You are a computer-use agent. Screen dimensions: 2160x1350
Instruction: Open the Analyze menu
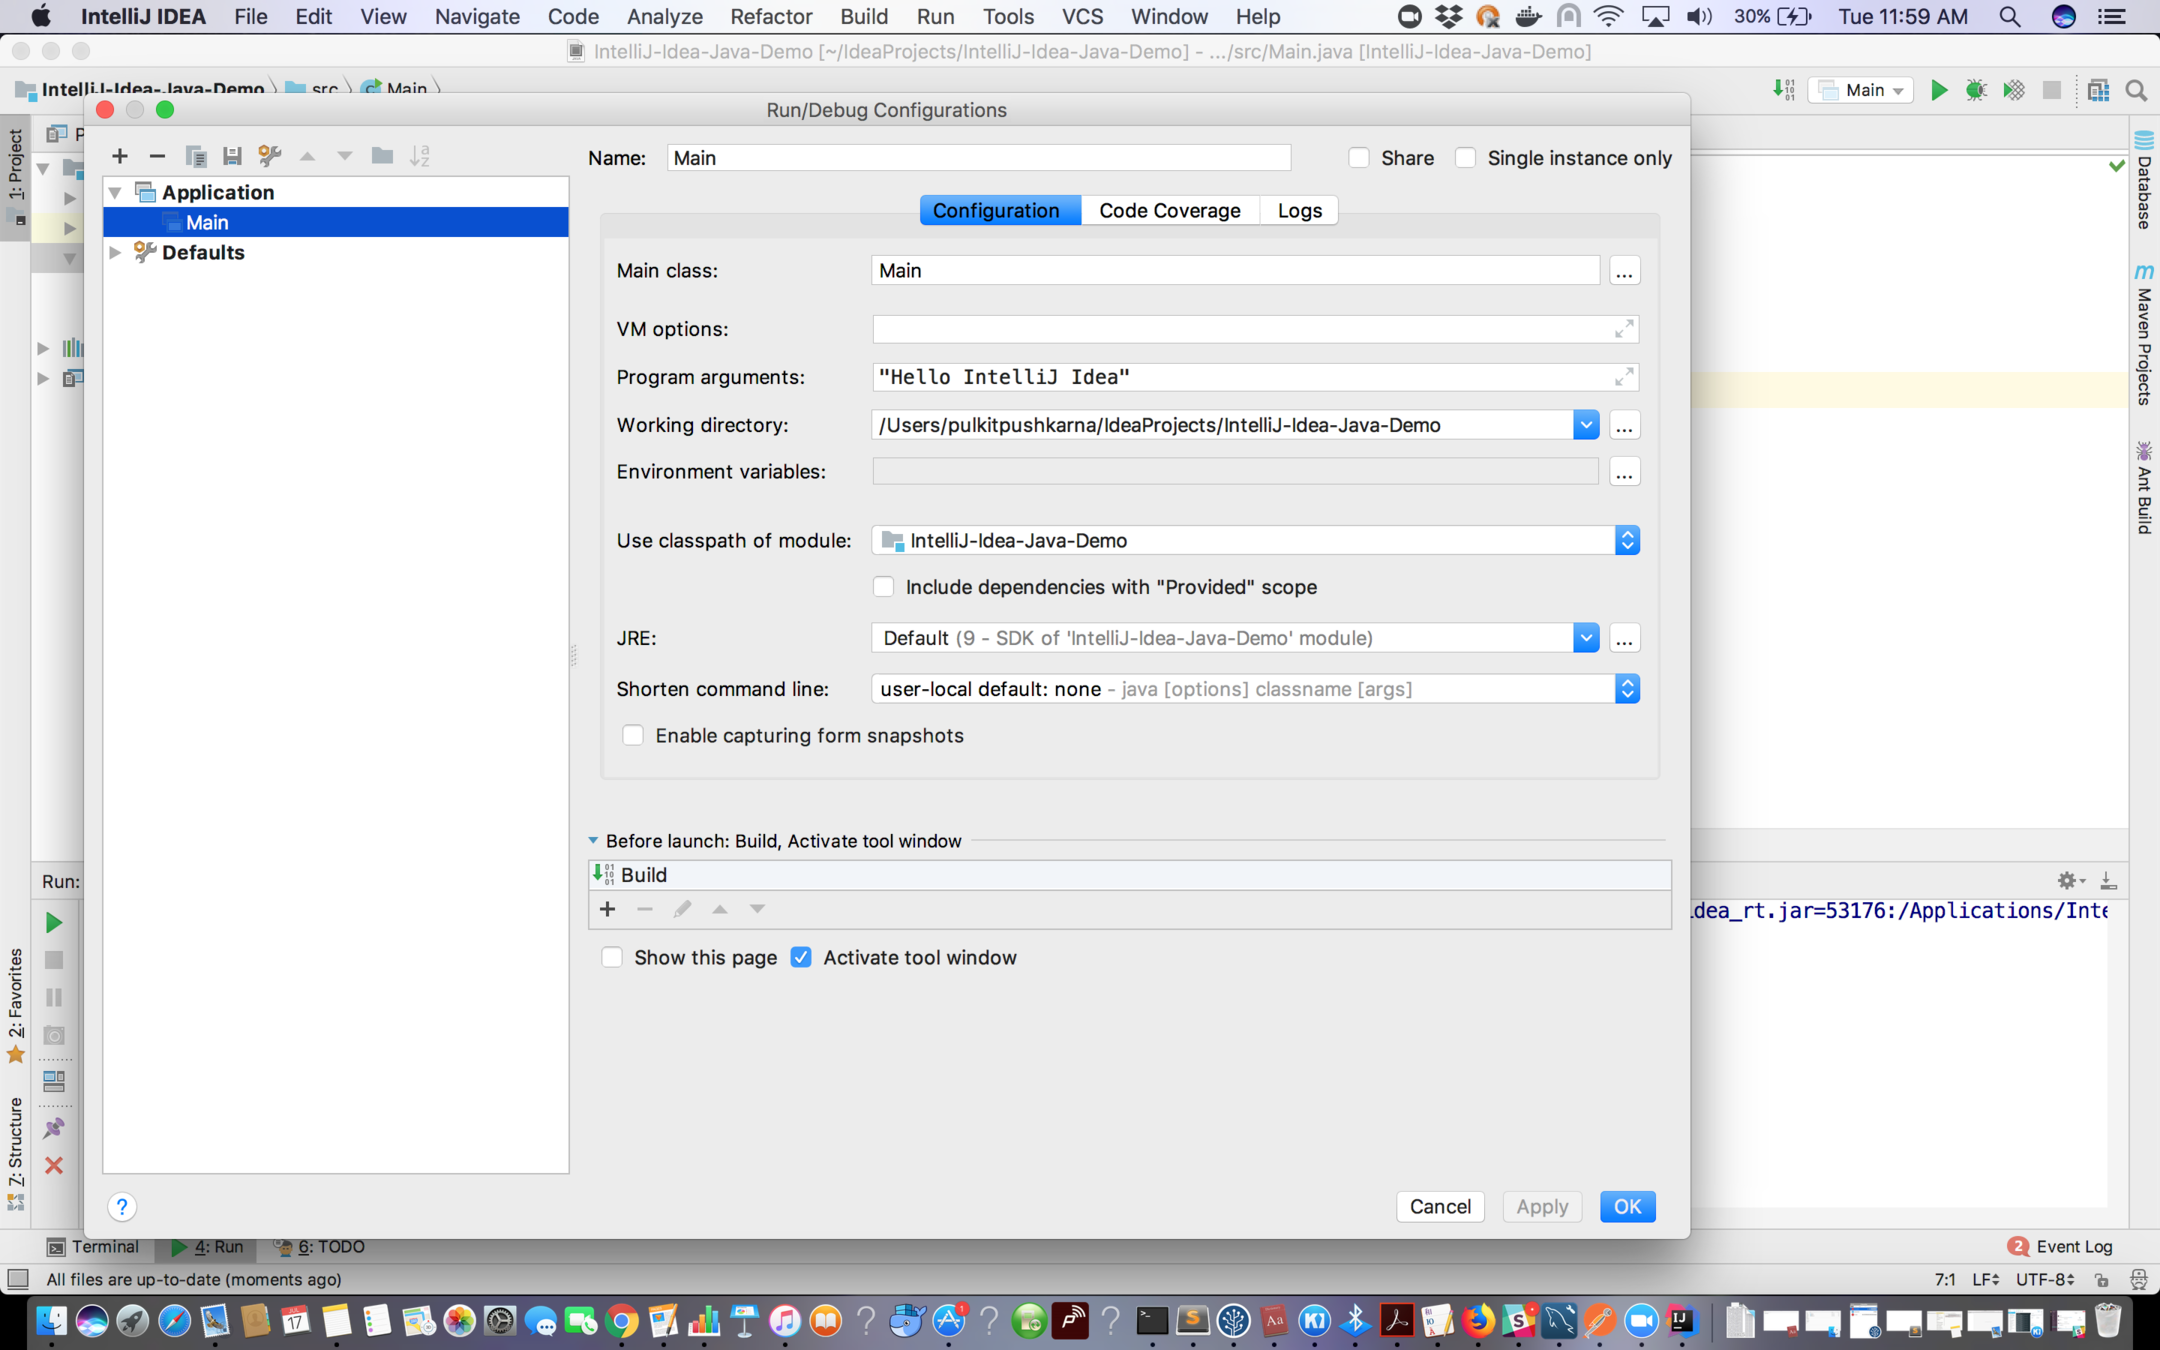tap(664, 17)
